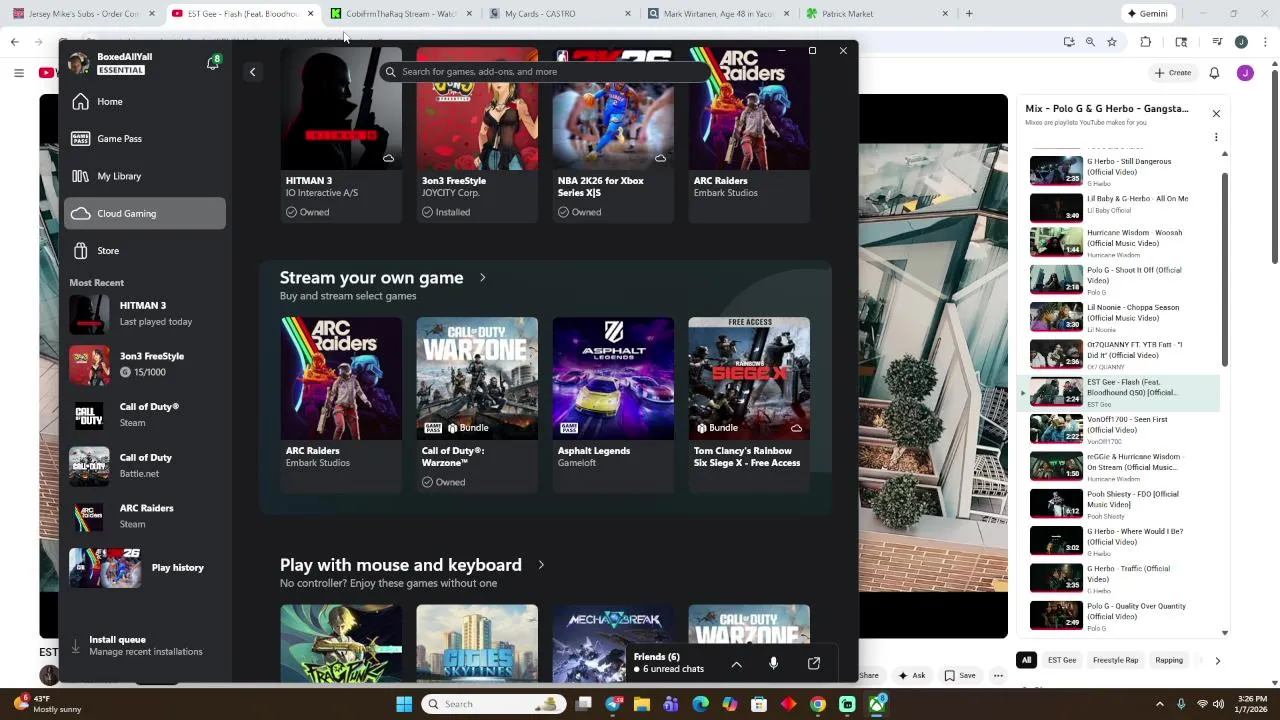Open File Explorer from taskbar

tap(642, 704)
